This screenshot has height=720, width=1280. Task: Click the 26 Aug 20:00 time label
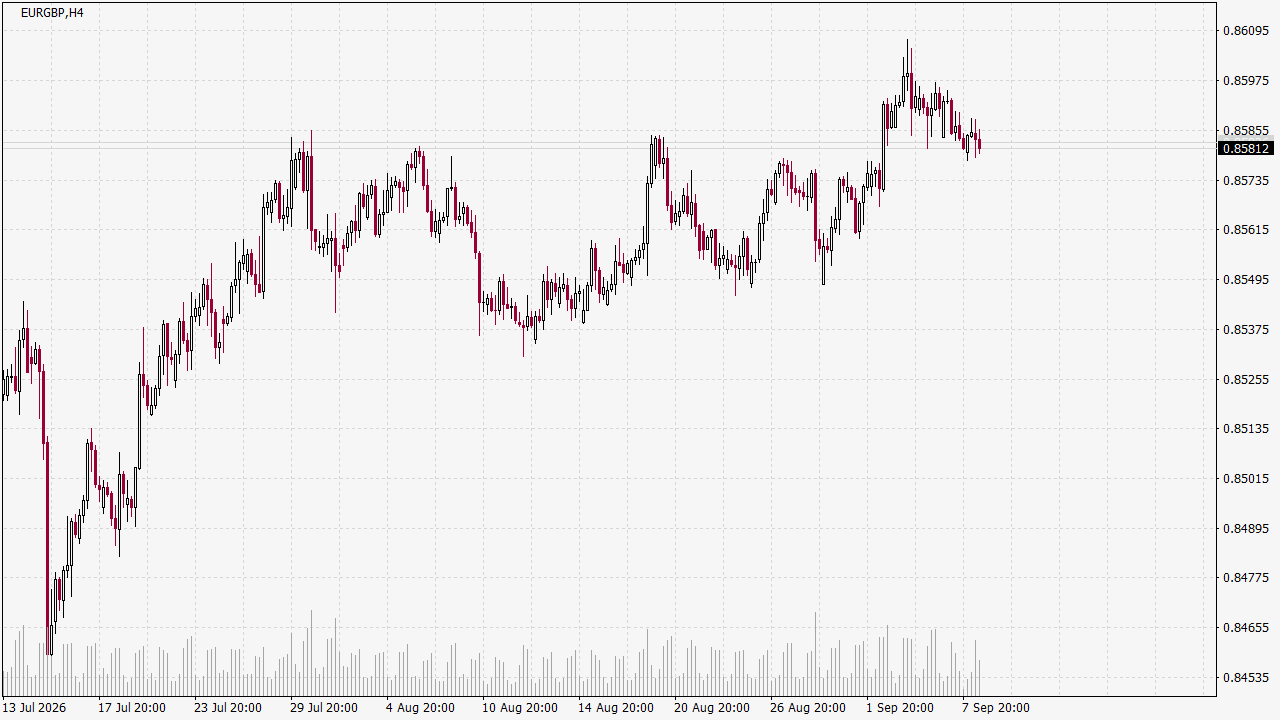click(x=808, y=708)
